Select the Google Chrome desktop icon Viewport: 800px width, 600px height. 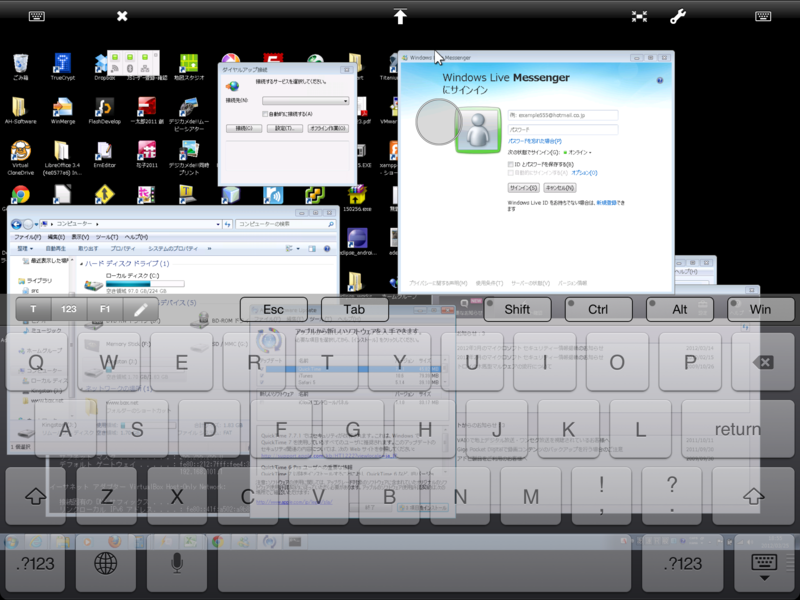(x=20, y=195)
